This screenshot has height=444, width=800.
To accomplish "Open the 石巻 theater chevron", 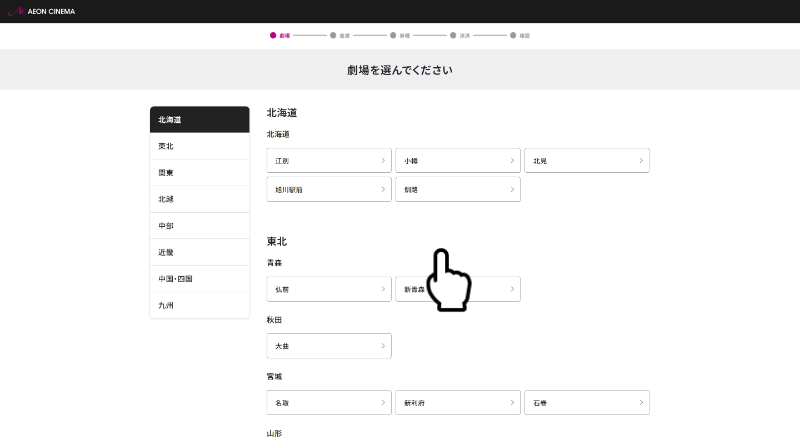I will coord(641,403).
